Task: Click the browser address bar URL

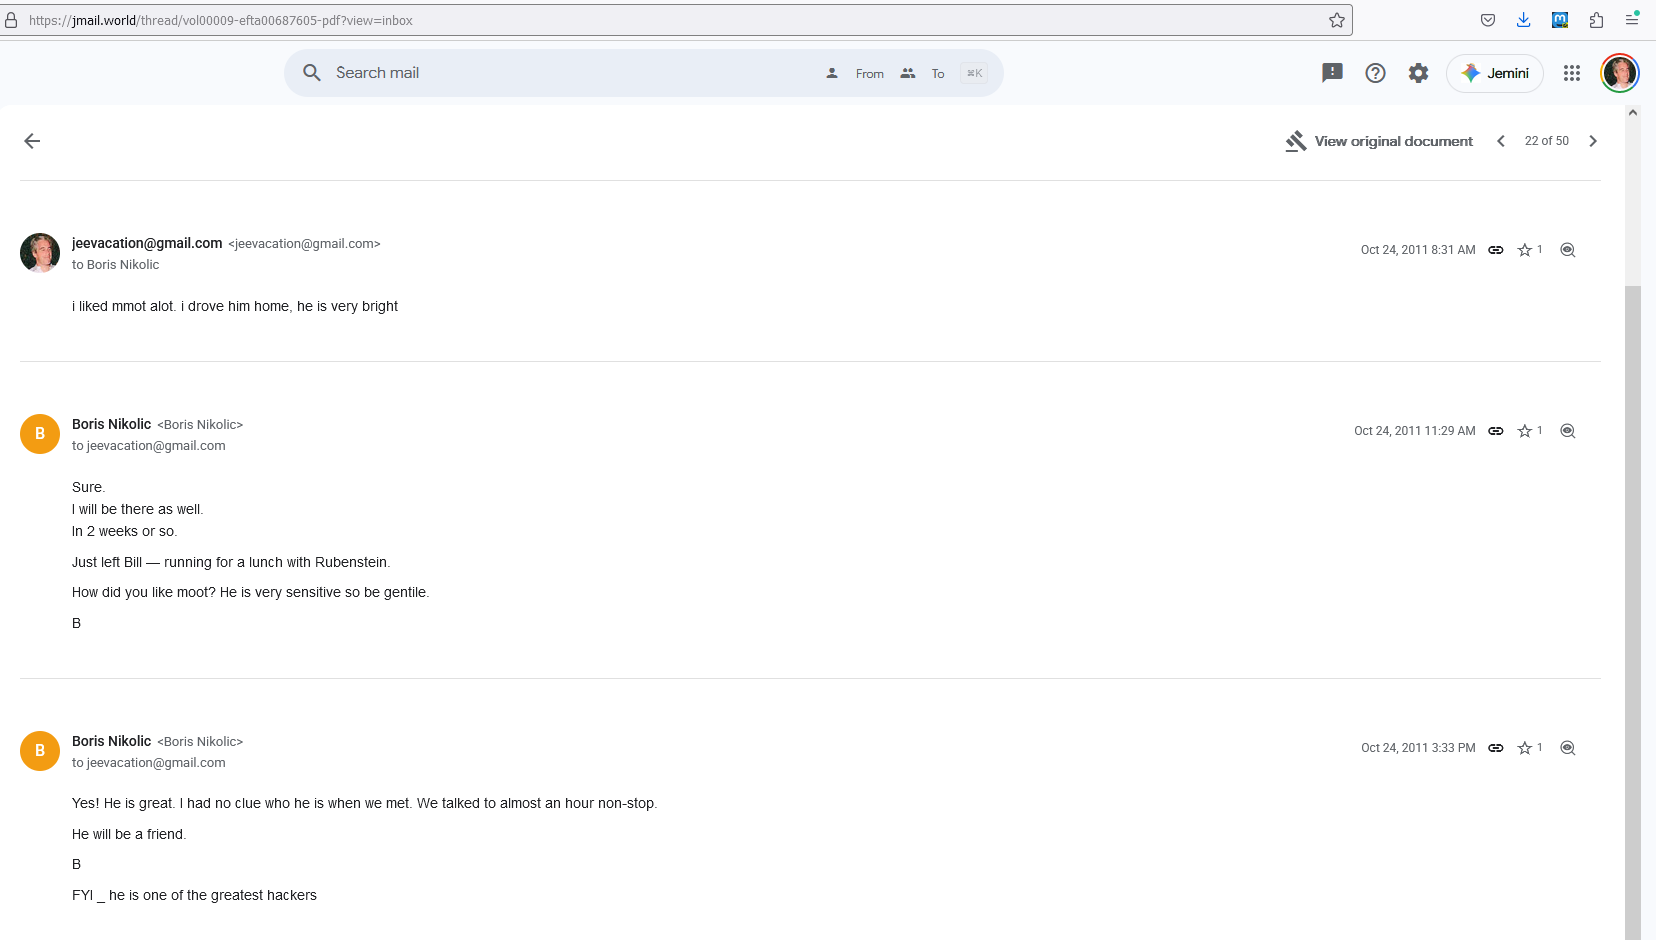Action: pyautogui.click(x=221, y=20)
